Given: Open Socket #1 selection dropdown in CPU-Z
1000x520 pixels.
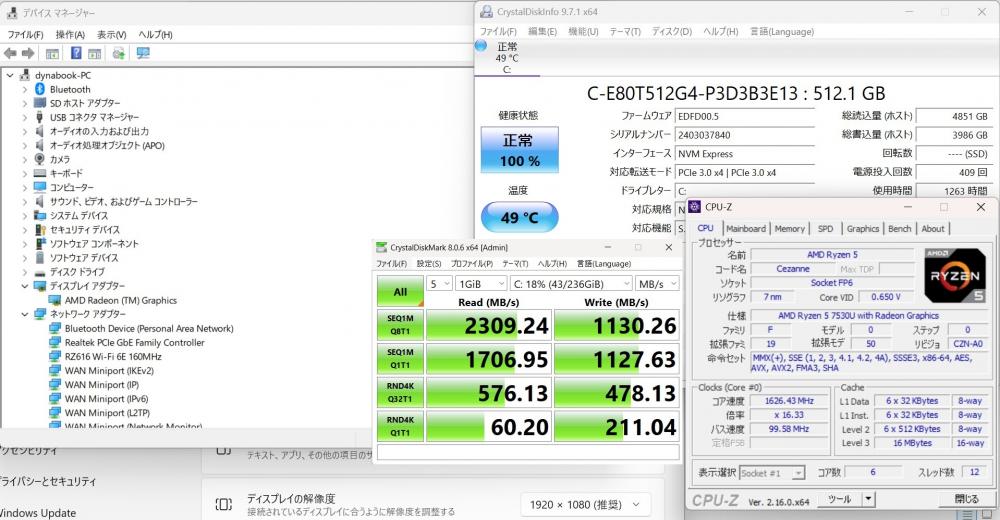Looking at the screenshot, I should click(x=772, y=473).
